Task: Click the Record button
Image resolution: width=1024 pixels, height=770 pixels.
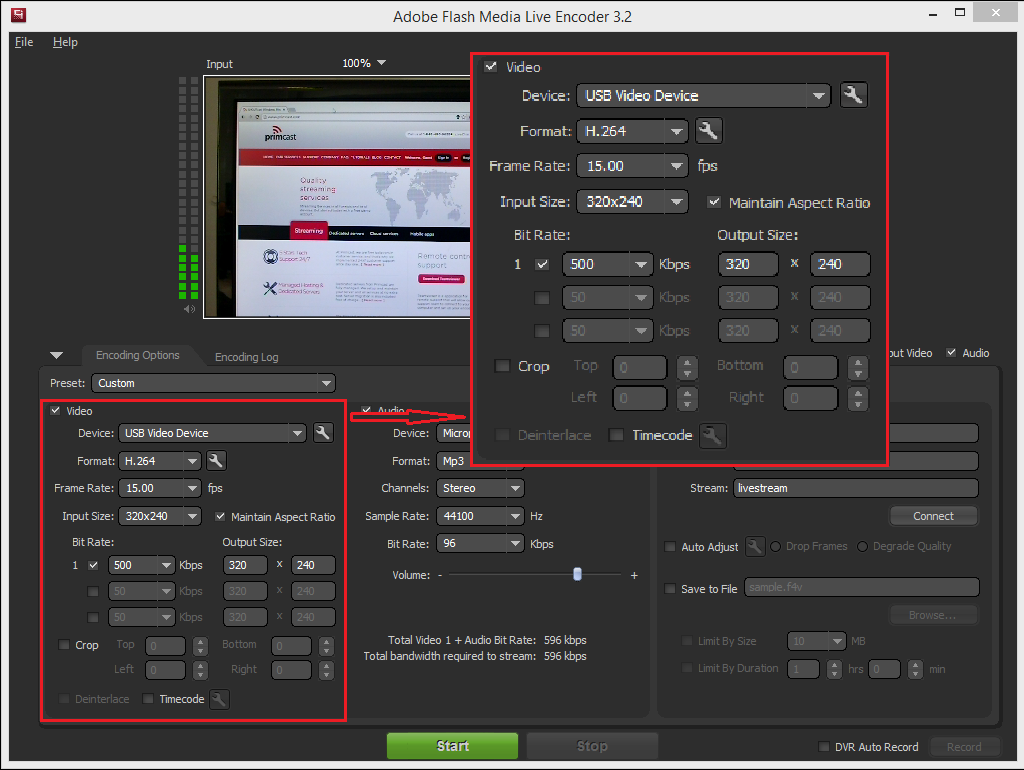Action: (965, 746)
